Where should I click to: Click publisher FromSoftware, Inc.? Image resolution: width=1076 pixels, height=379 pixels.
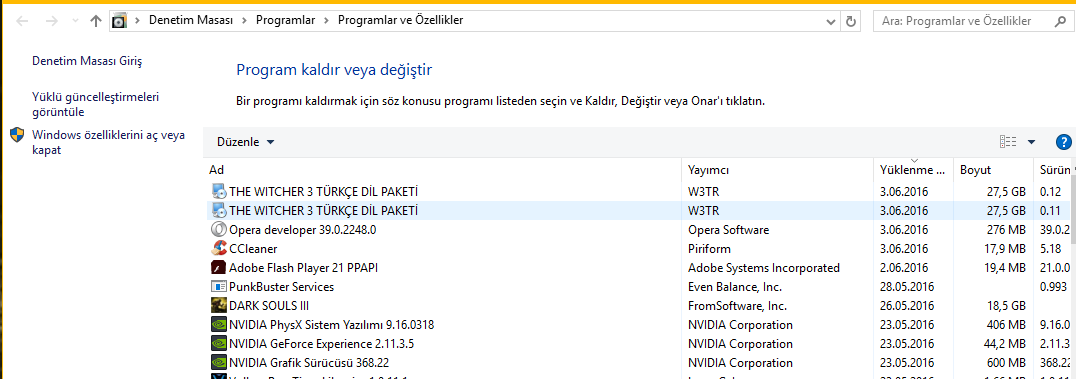click(x=738, y=306)
